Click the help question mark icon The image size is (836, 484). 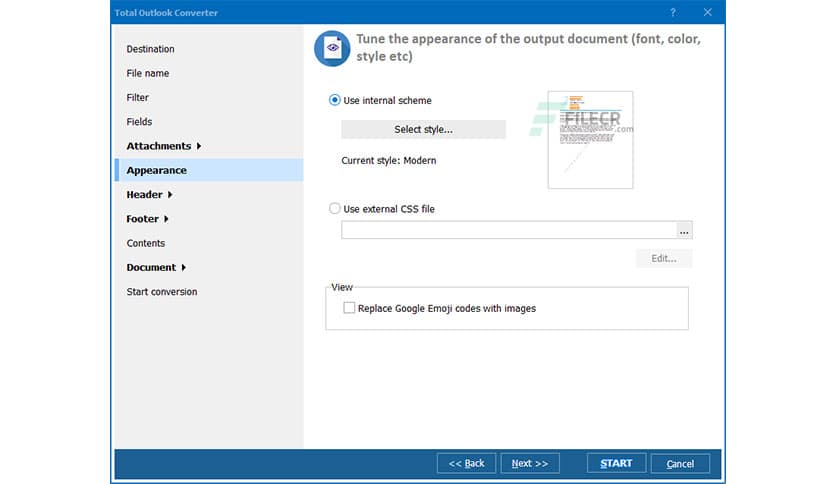[673, 12]
